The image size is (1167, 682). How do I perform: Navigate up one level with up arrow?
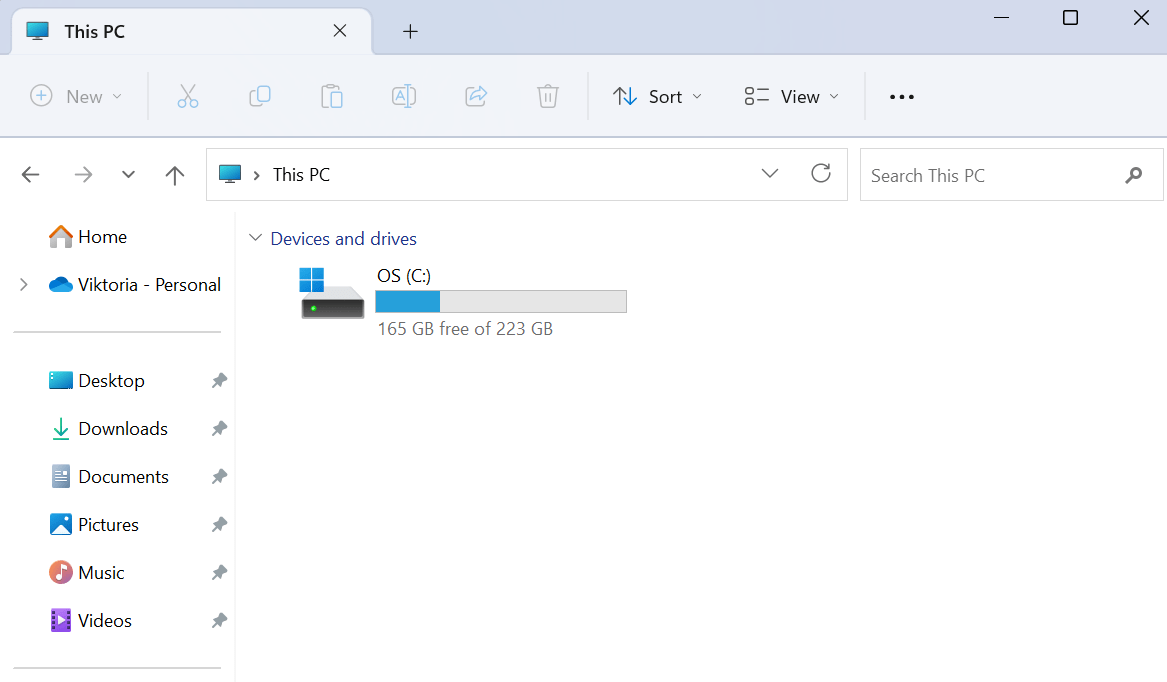174,174
